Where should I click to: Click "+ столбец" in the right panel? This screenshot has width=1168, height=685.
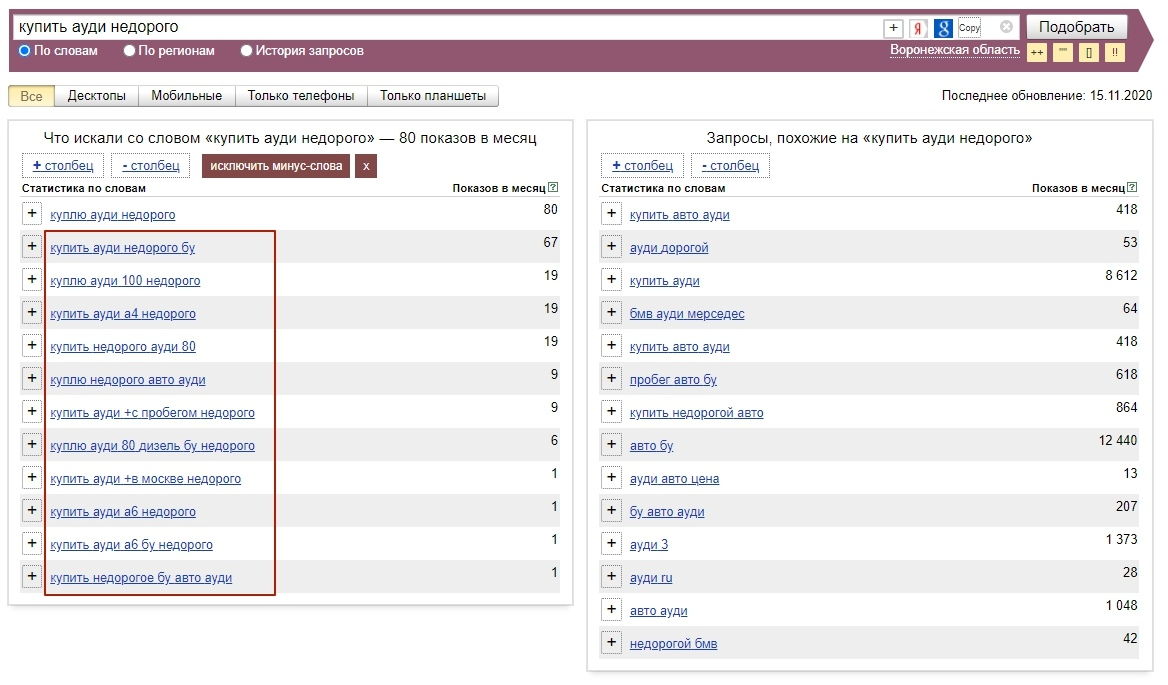tap(642, 165)
